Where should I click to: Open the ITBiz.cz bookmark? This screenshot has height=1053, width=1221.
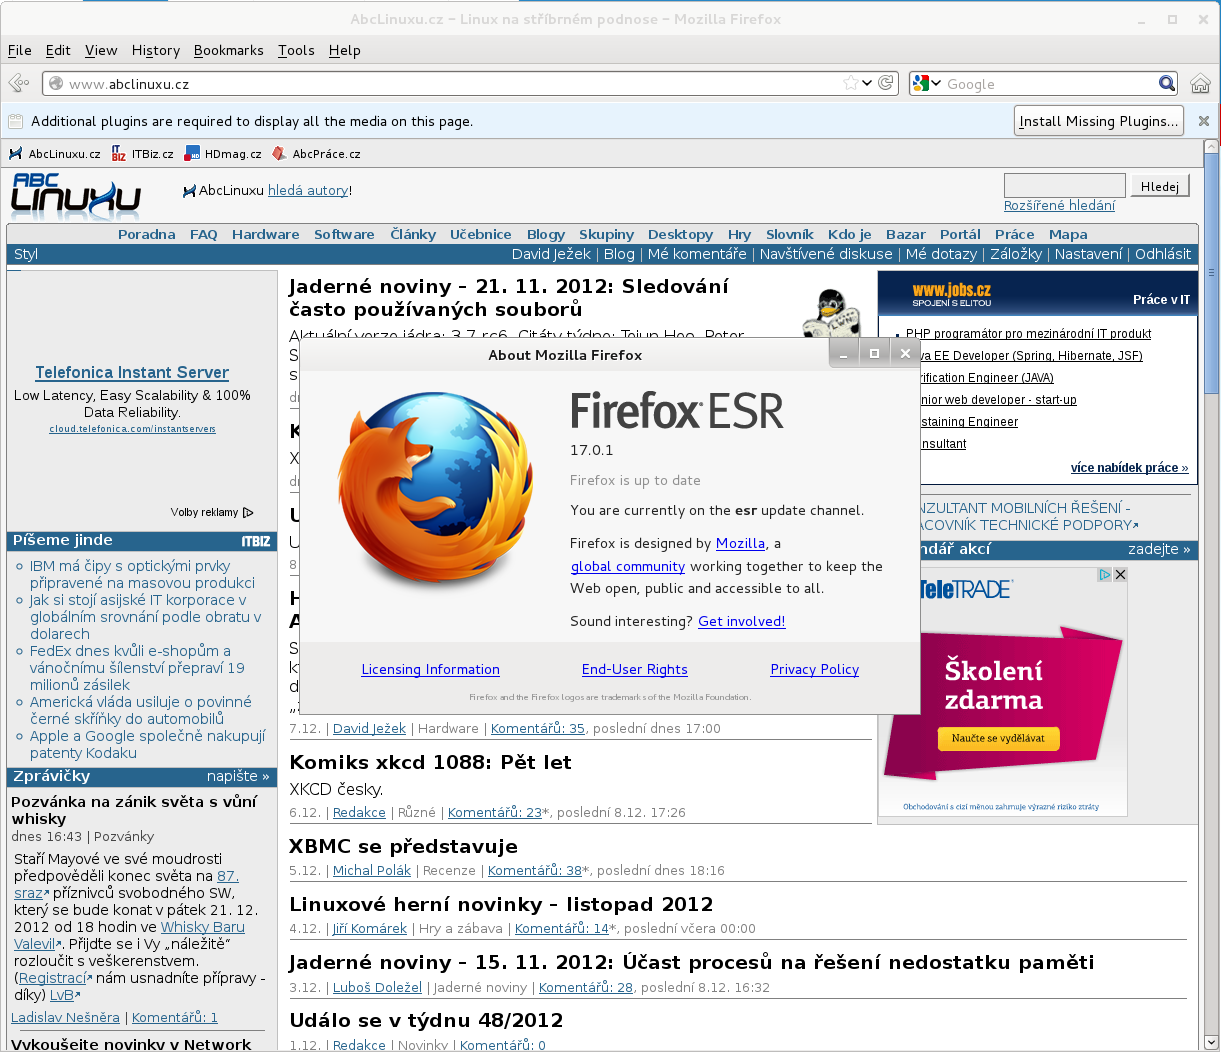[142, 154]
